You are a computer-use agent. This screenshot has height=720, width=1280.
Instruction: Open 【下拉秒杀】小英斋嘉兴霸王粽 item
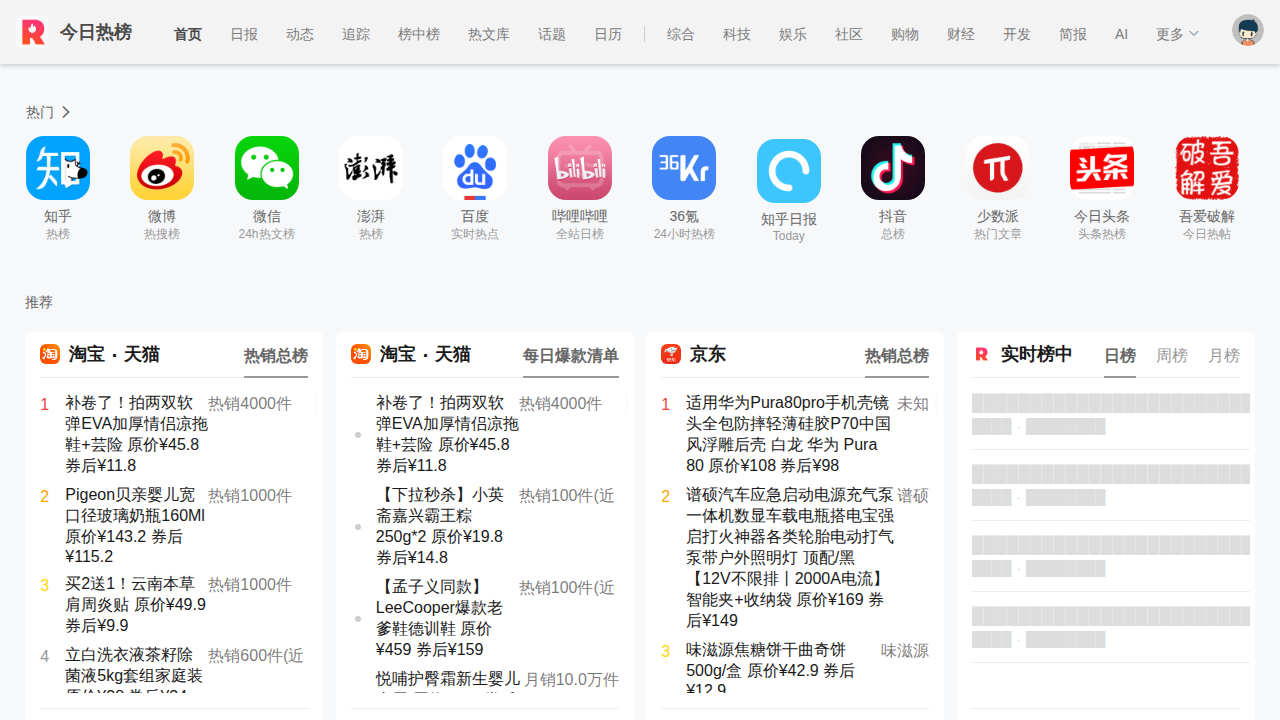tap(447, 526)
